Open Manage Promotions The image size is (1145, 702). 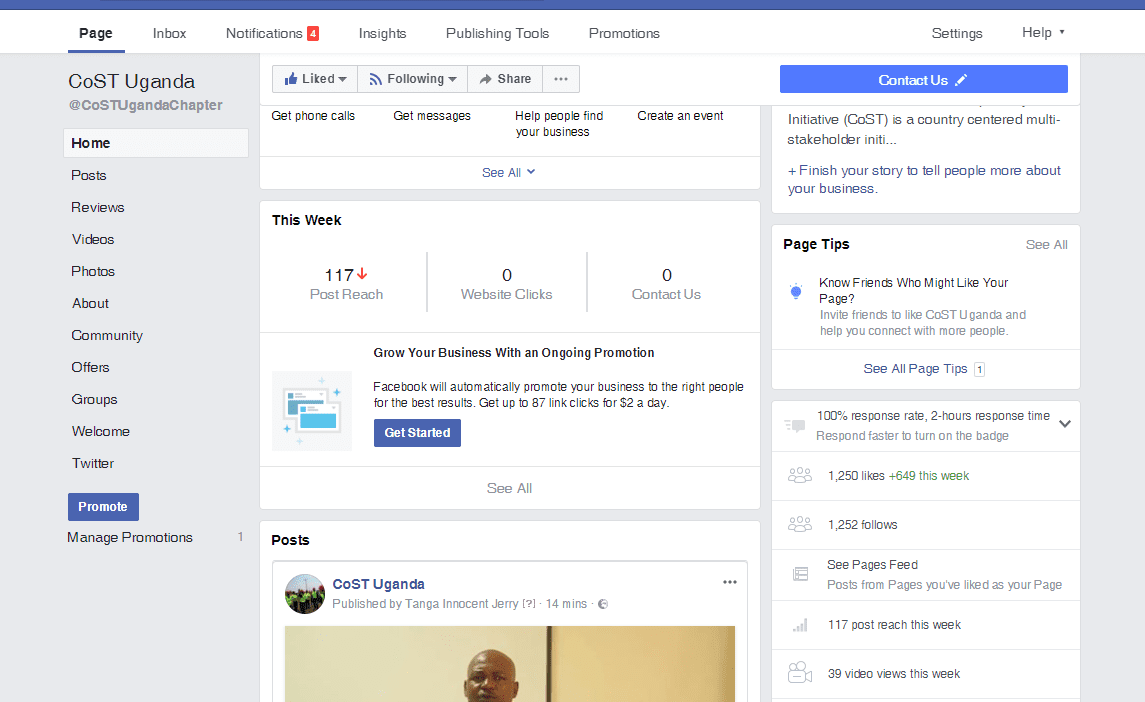pos(130,538)
